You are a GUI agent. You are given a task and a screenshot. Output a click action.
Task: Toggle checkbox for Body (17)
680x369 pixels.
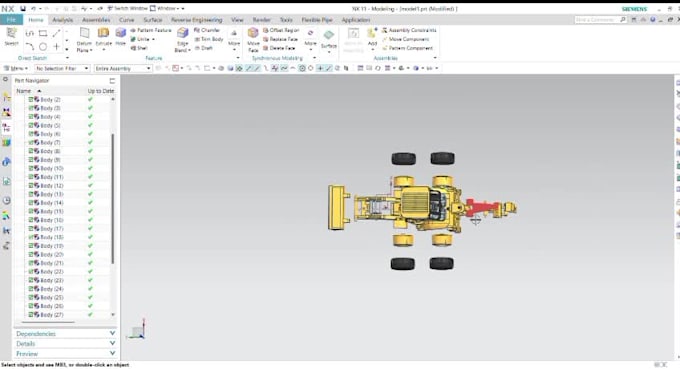point(31,229)
